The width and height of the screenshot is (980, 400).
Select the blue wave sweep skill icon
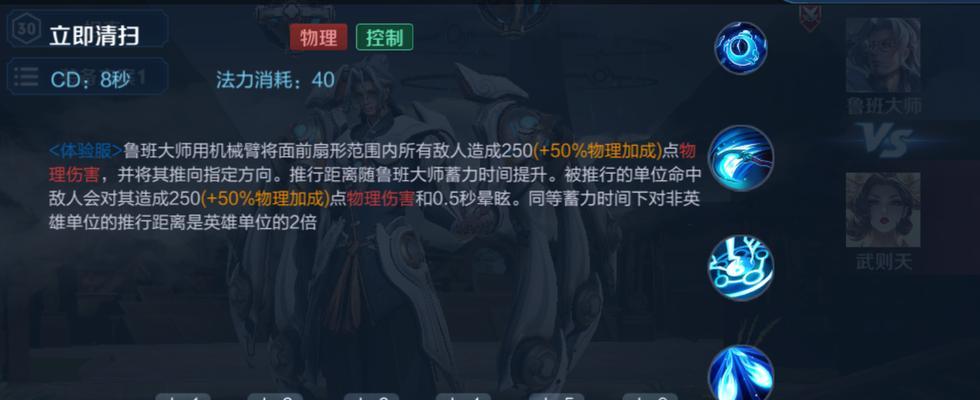pyautogui.click(x=741, y=158)
